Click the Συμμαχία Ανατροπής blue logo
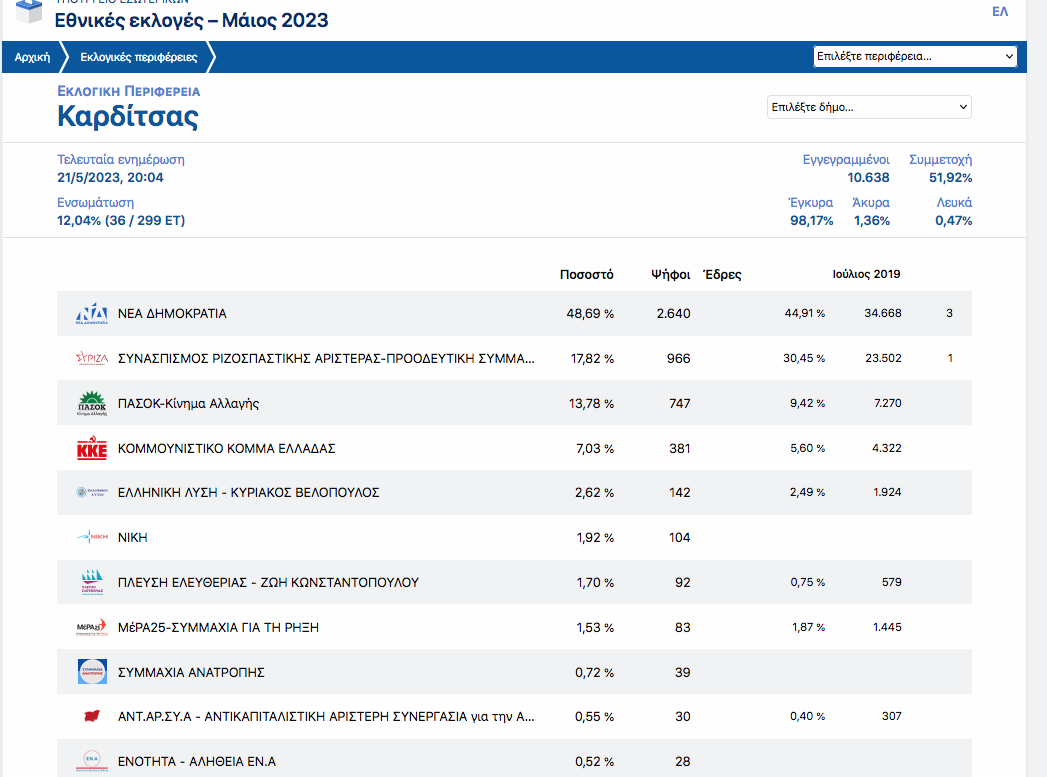Screen dimensions: 1047x777 pos(92,672)
